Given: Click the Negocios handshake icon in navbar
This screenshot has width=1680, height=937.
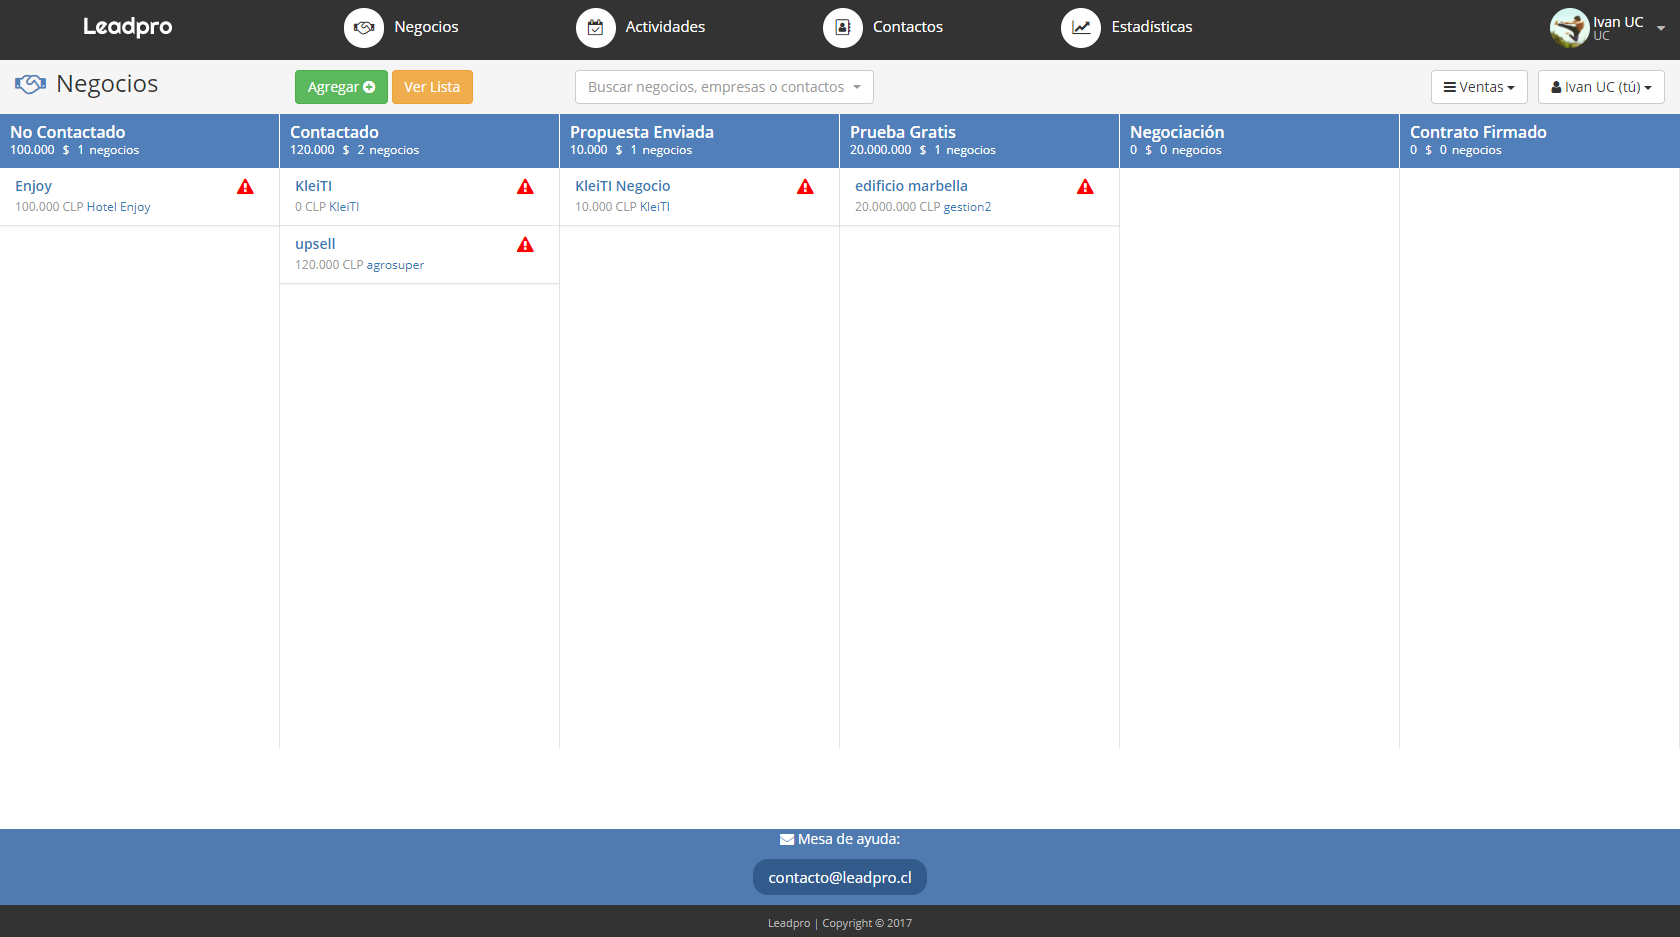Looking at the screenshot, I should point(364,28).
